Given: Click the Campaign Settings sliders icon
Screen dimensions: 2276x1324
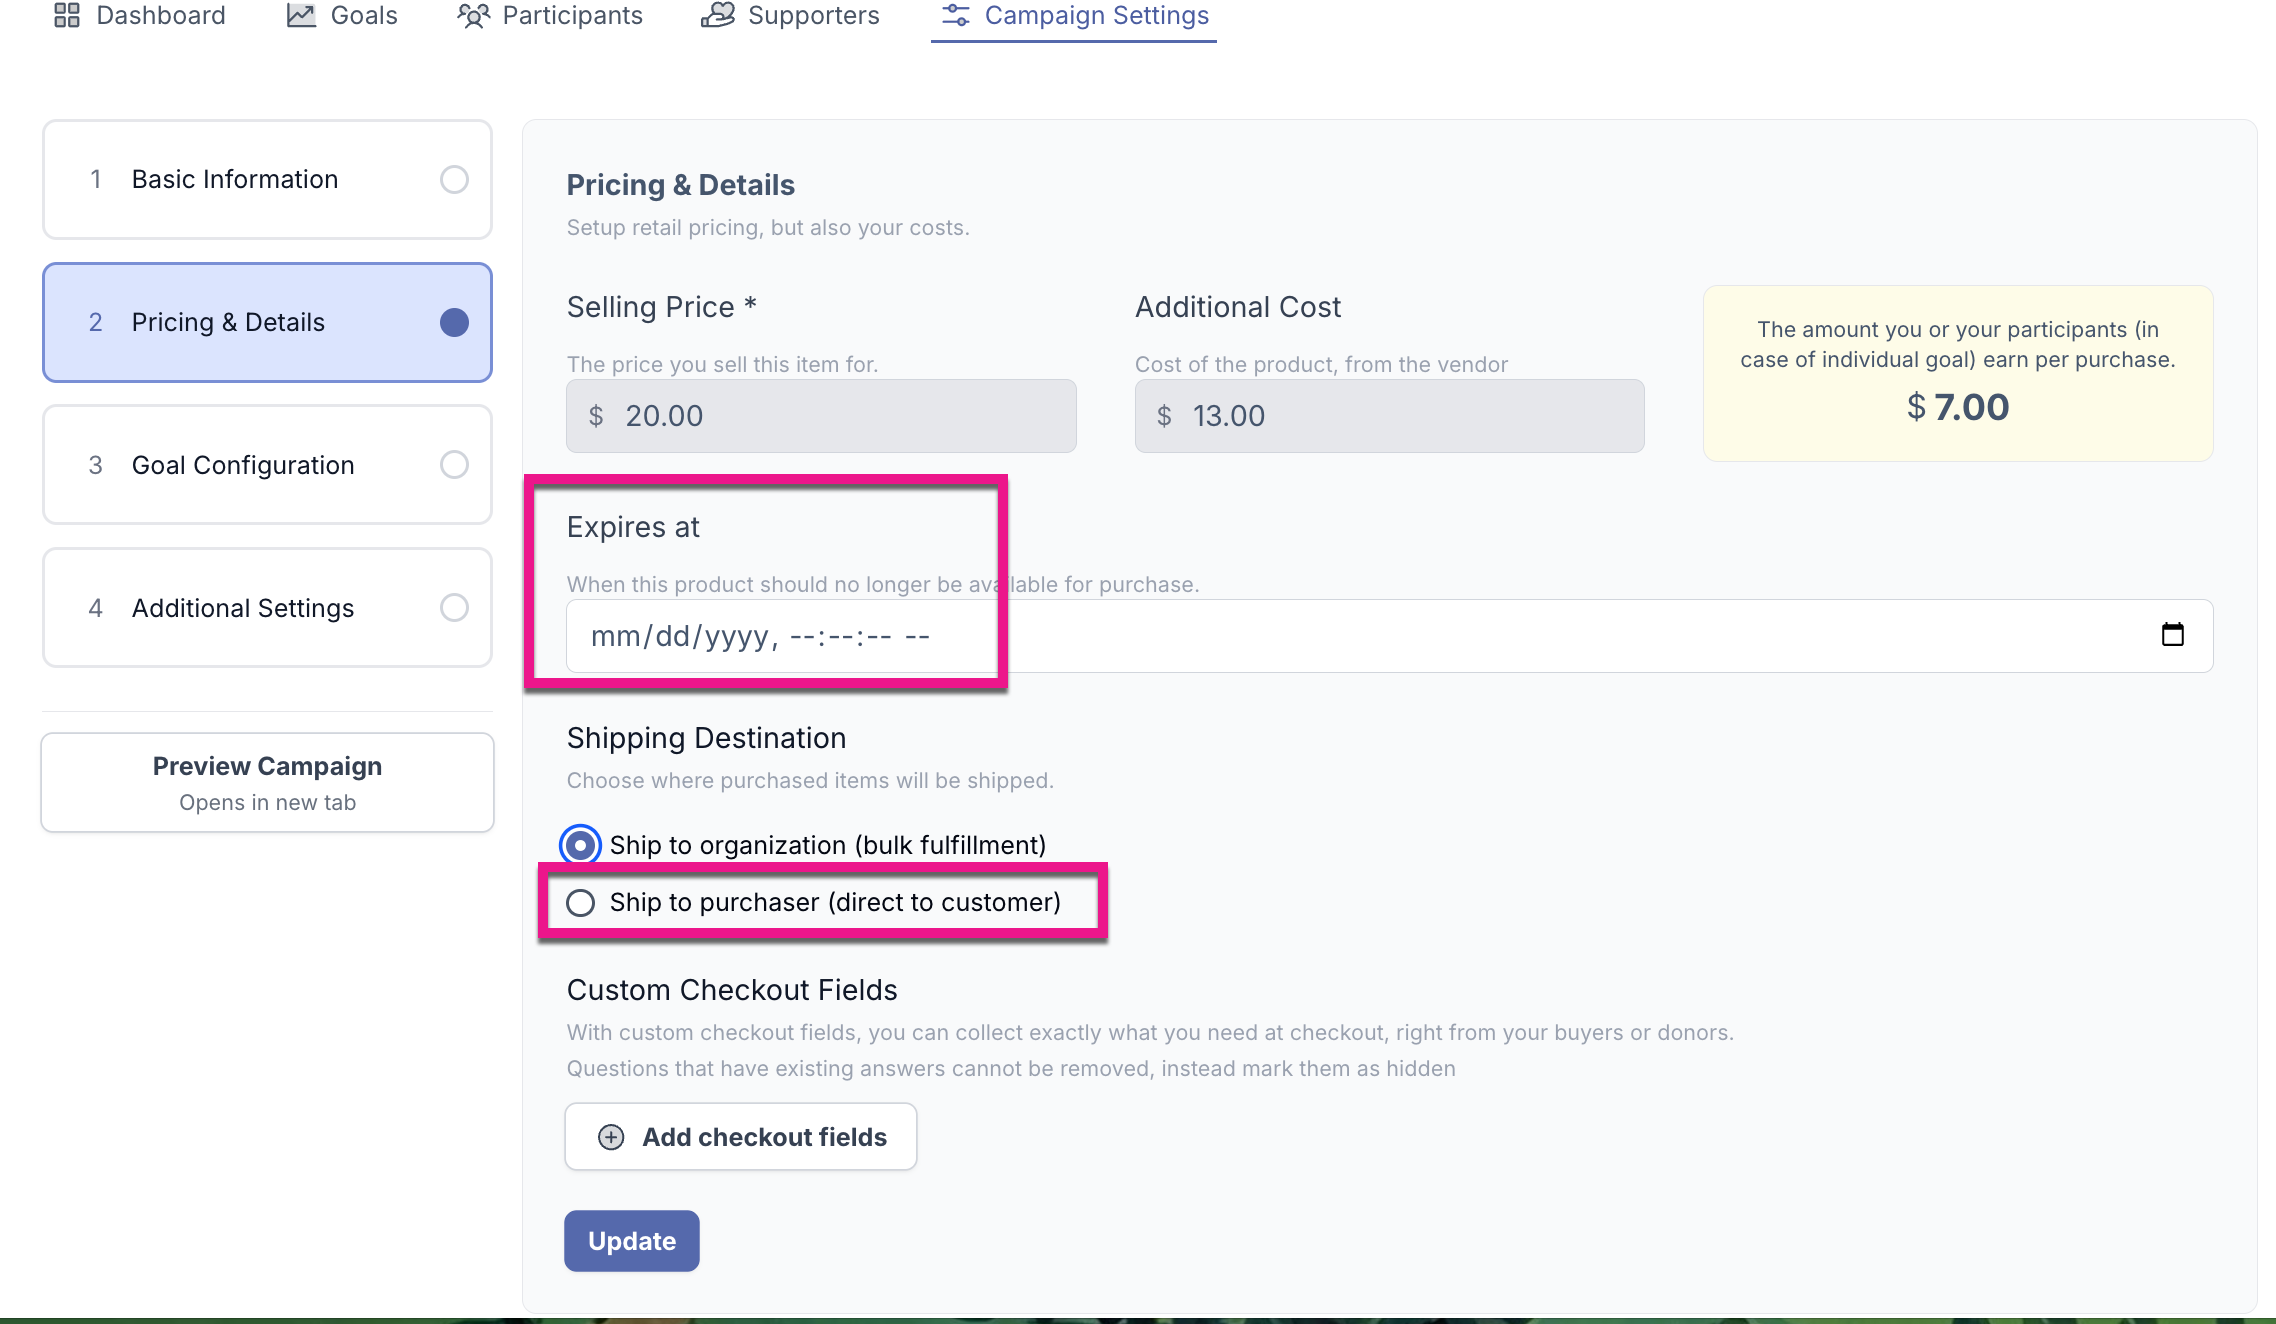Looking at the screenshot, I should (x=956, y=15).
